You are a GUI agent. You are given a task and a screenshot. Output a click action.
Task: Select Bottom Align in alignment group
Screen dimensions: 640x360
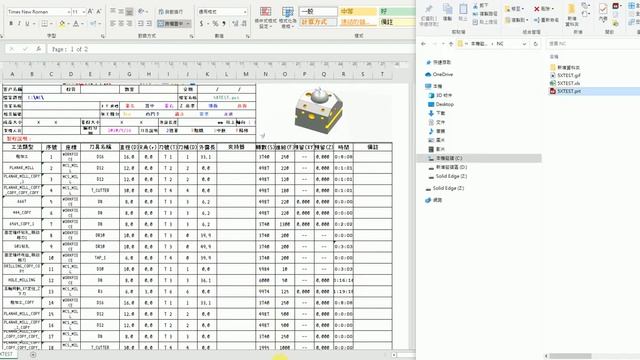(129, 12)
